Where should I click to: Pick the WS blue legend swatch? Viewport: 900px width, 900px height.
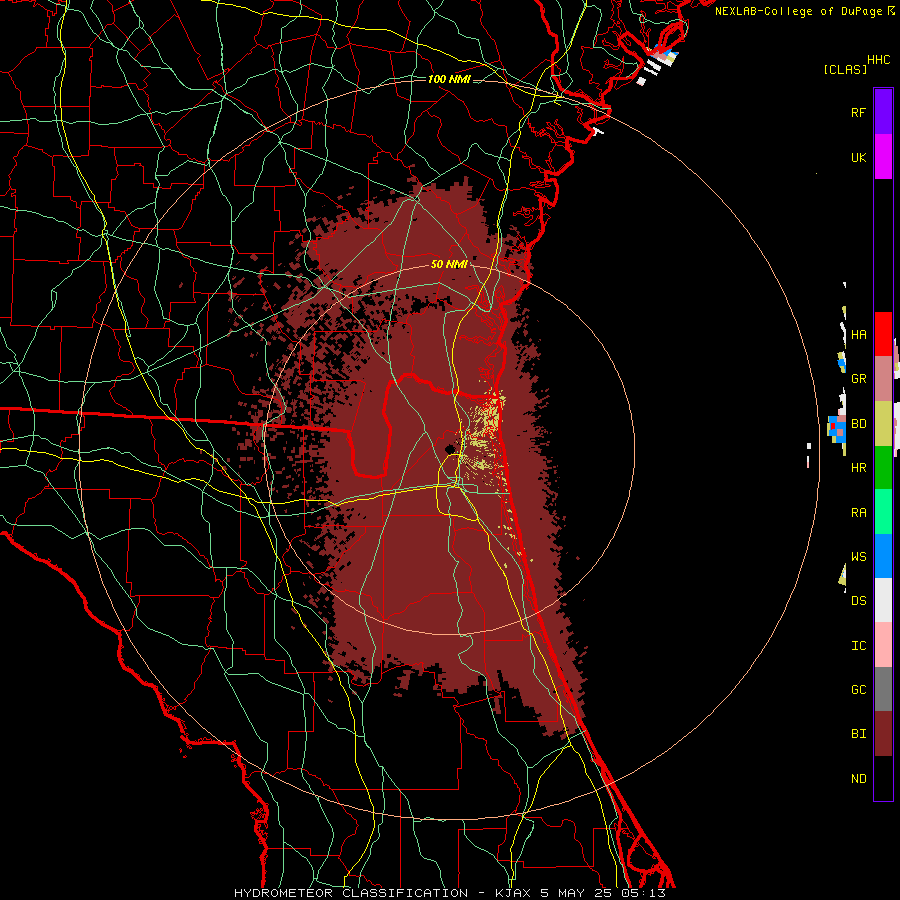(x=883, y=556)
